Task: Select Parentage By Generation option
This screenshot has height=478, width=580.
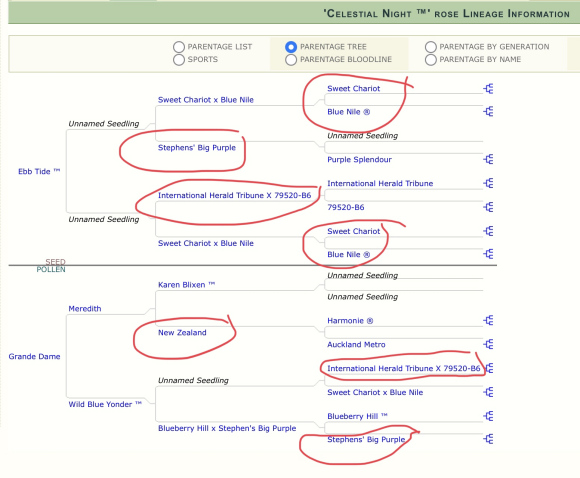Action: tap(431, 47)
